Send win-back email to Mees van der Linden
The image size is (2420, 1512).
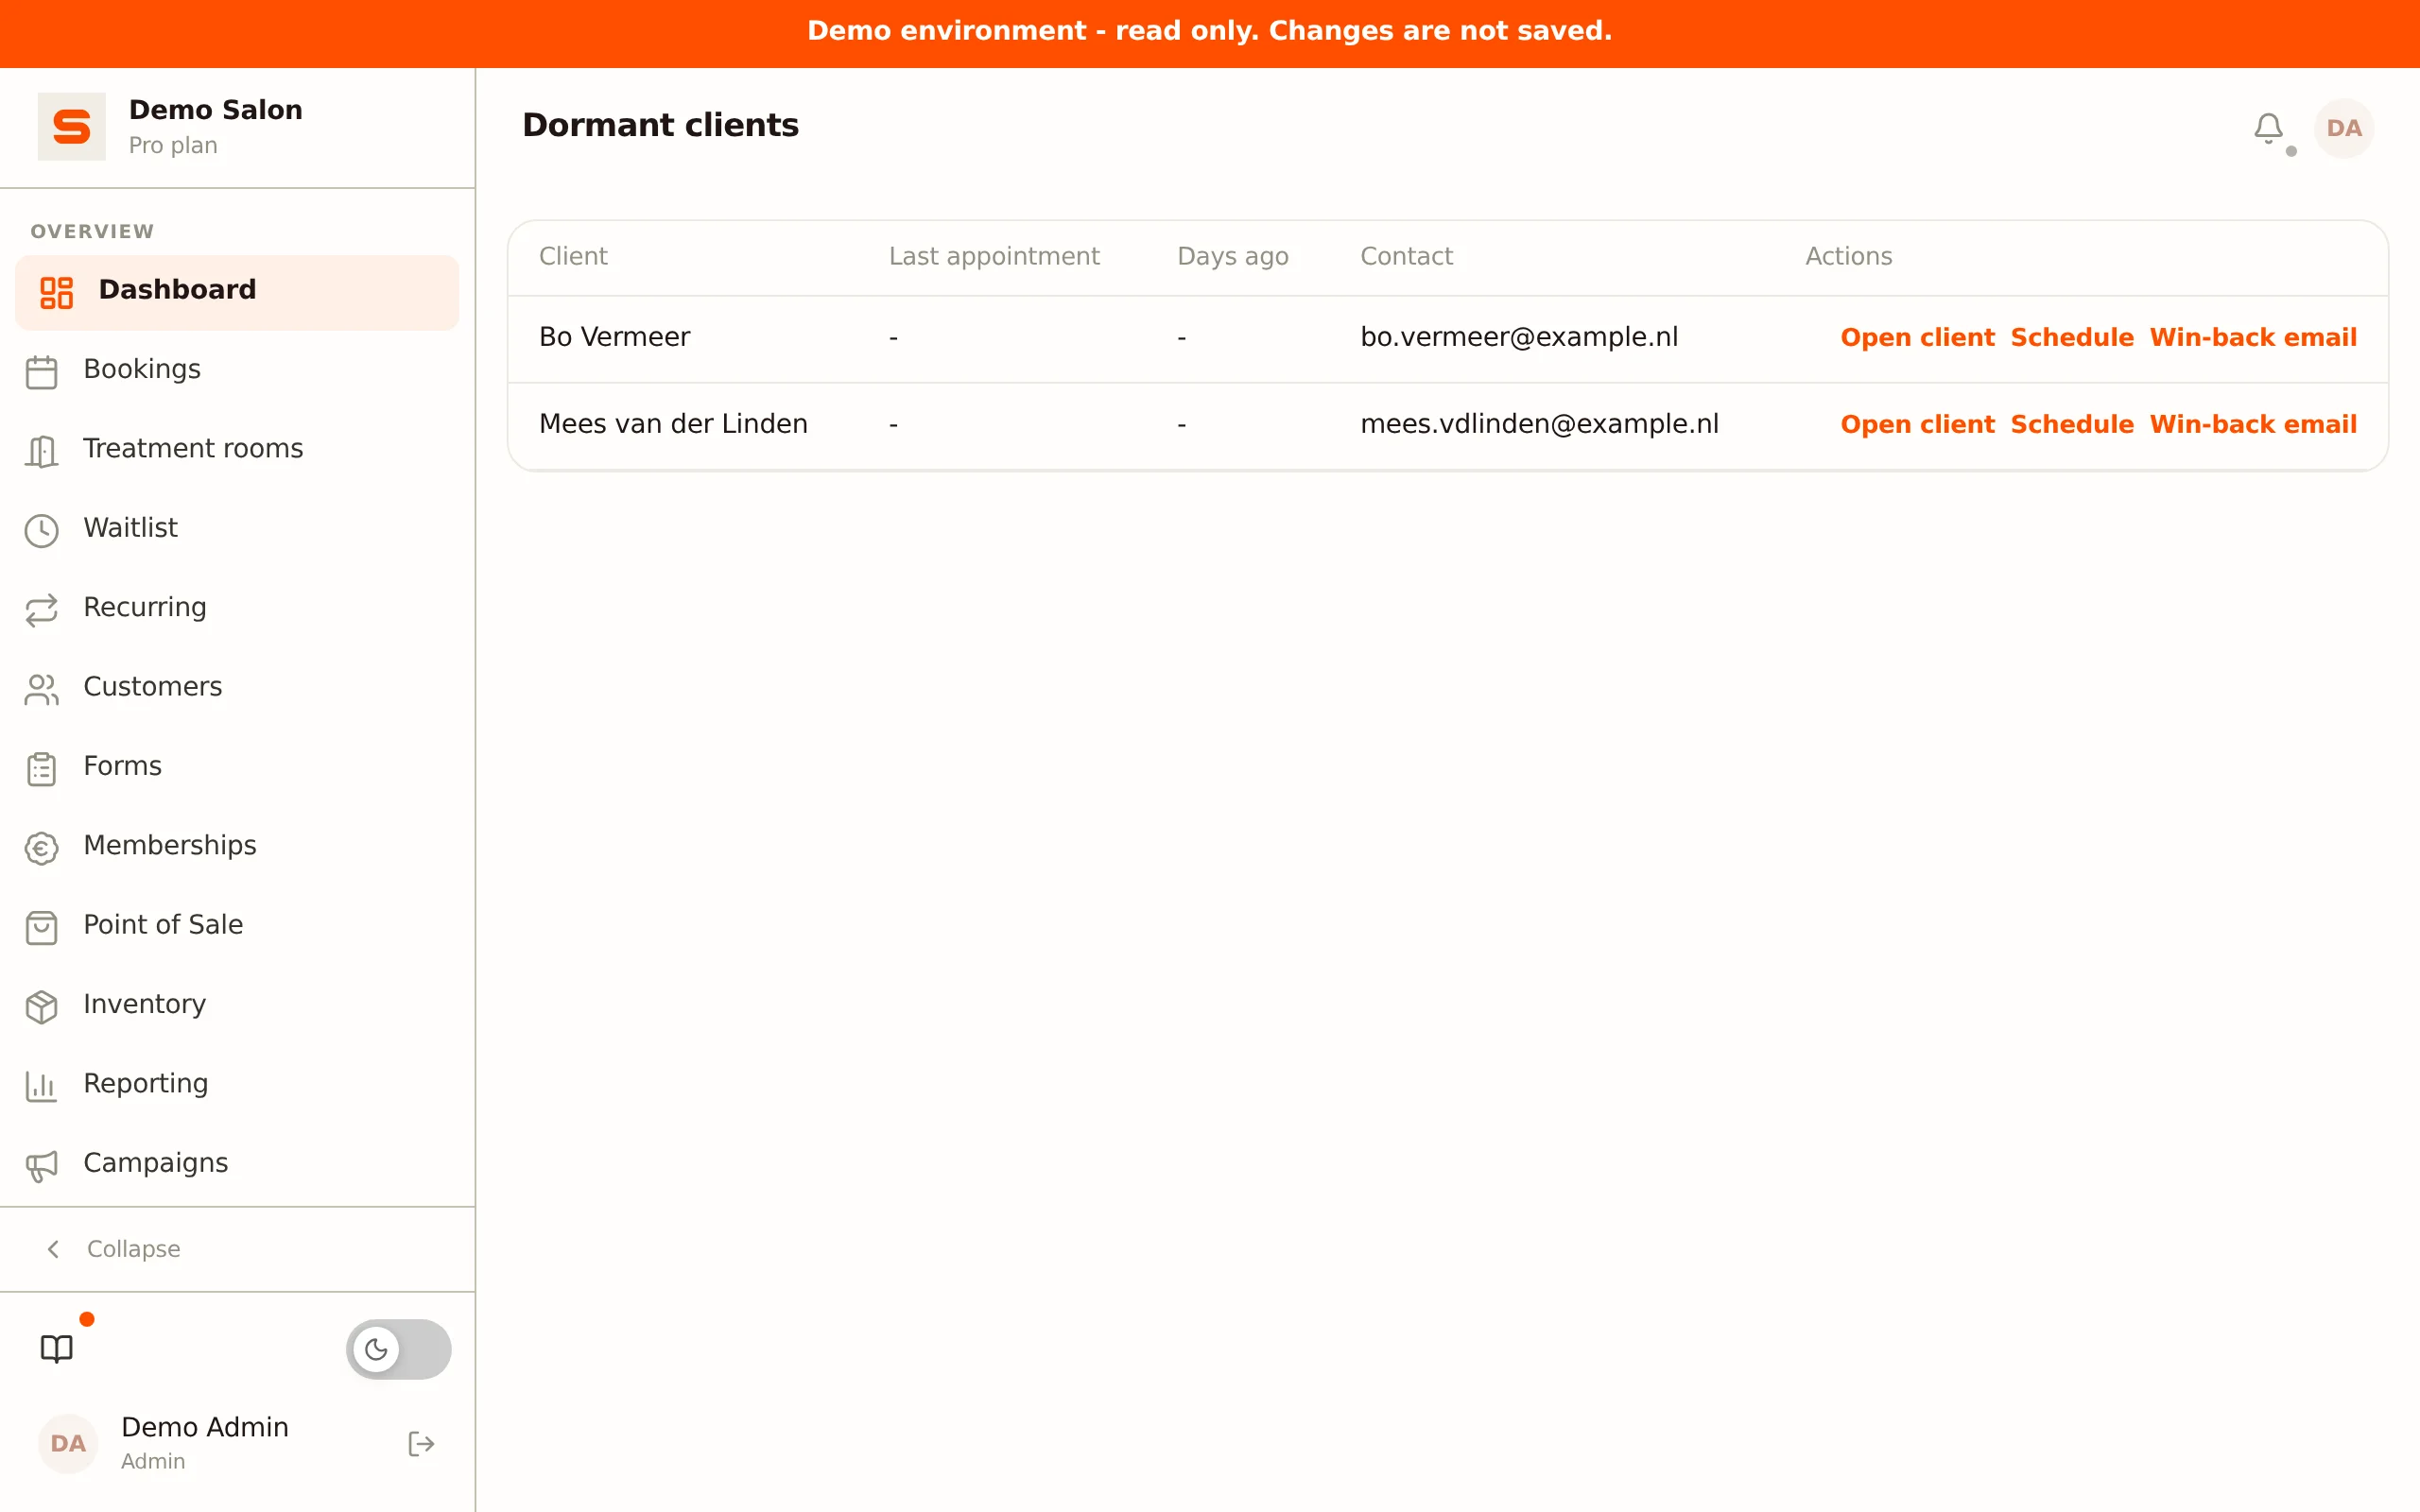tap(2253, 425)
